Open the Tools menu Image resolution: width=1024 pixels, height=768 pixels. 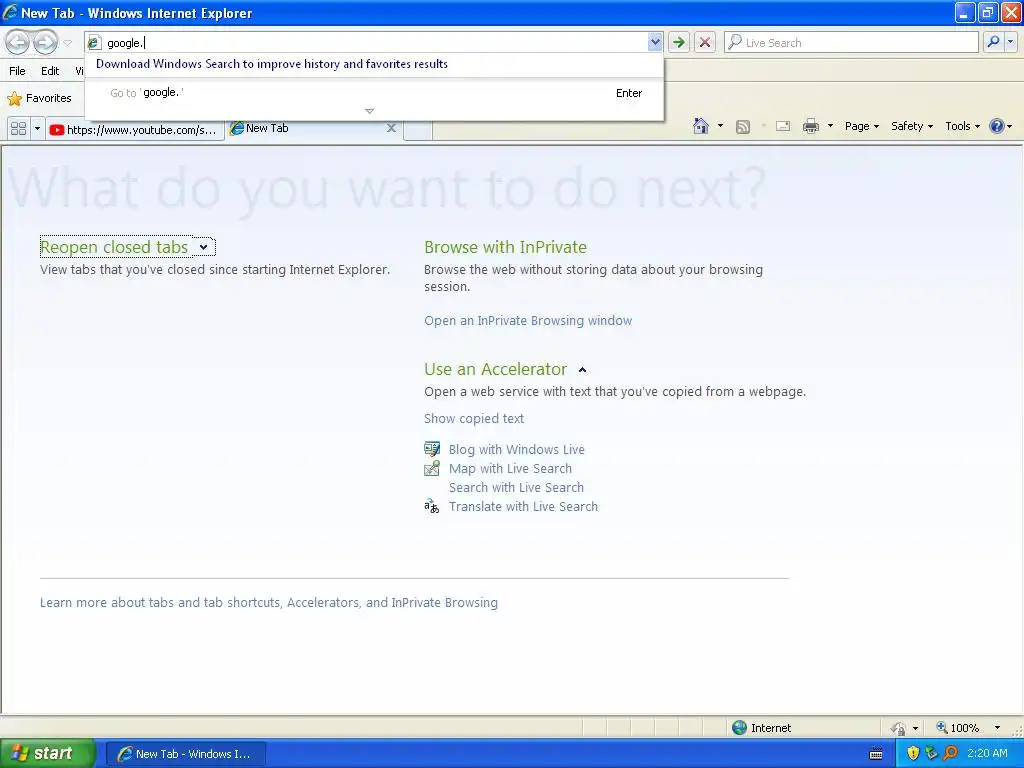[x=962, y=126]
